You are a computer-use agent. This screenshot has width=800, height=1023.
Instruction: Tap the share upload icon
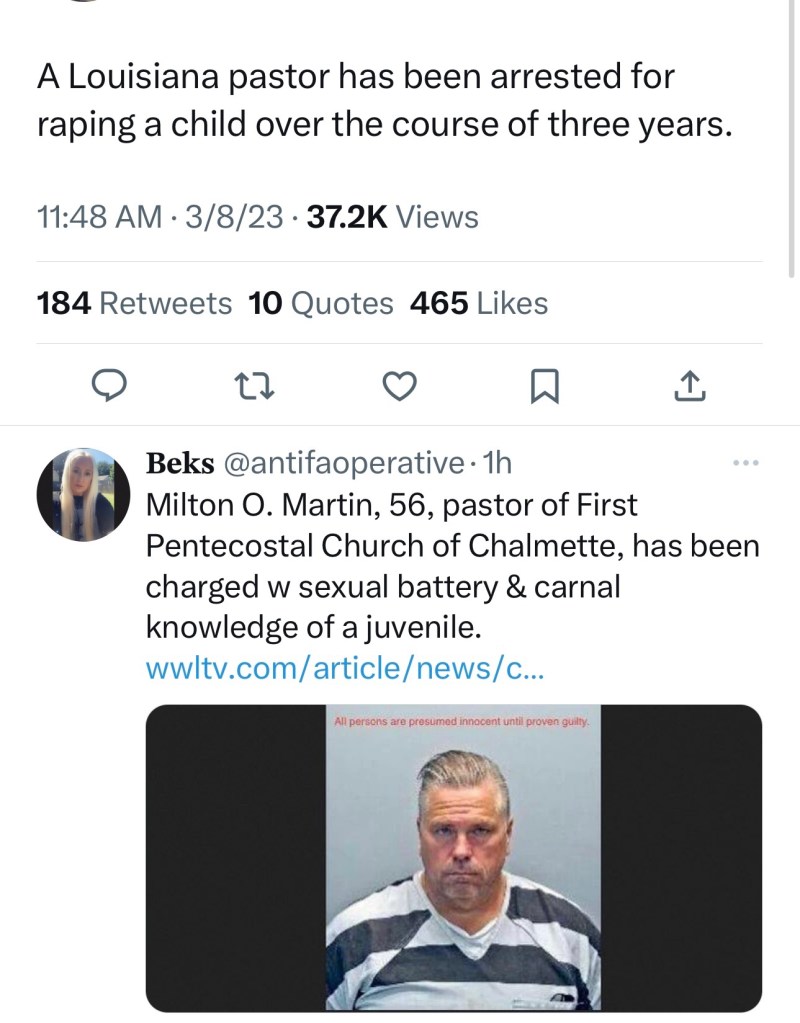pyautogui.click(x=692, y=385)
